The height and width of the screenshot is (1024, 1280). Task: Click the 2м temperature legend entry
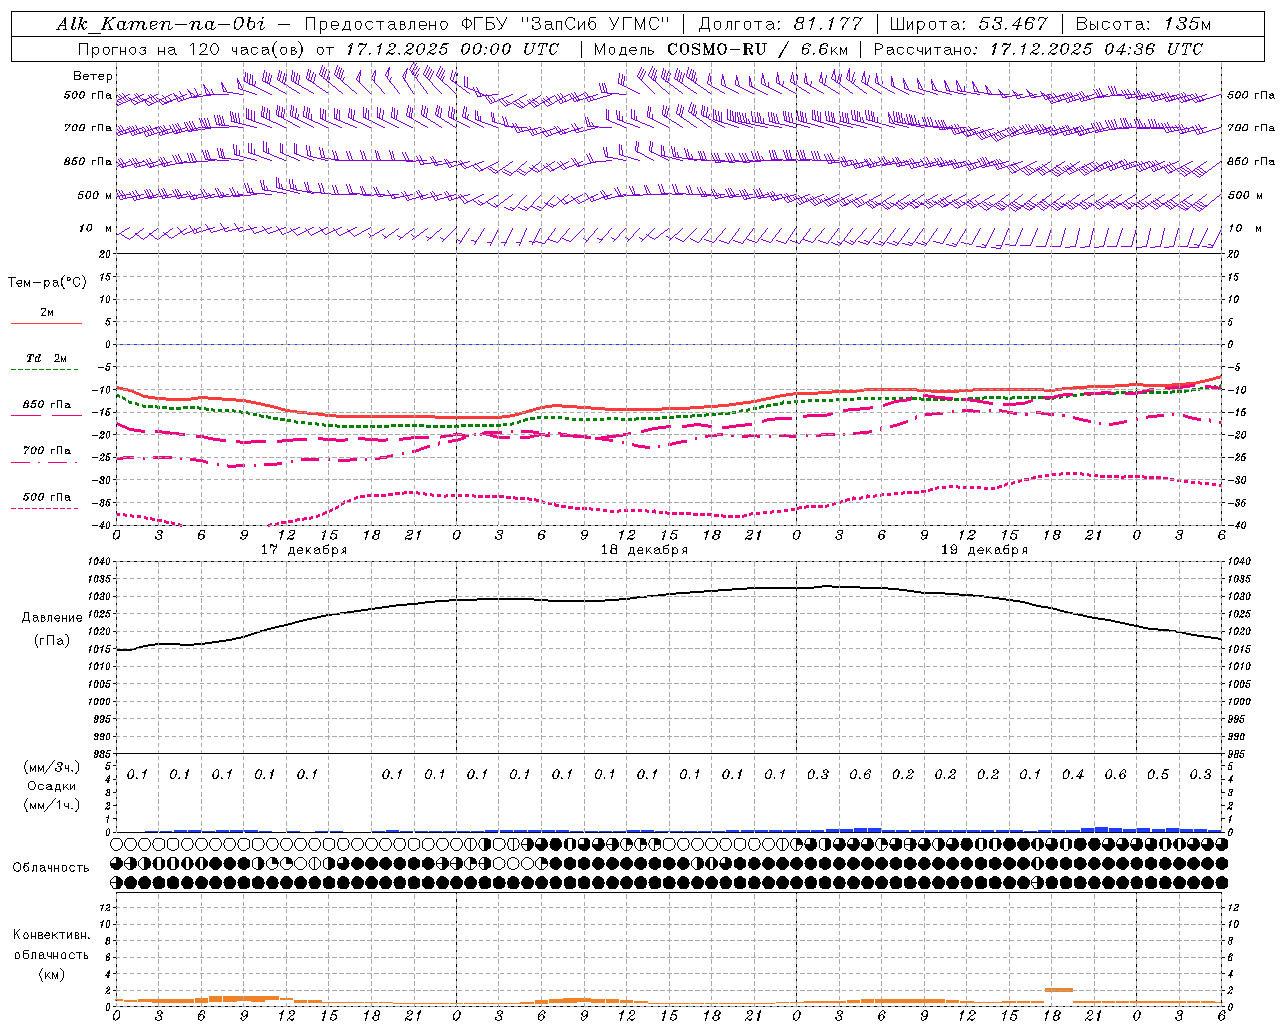click(47, 313)
